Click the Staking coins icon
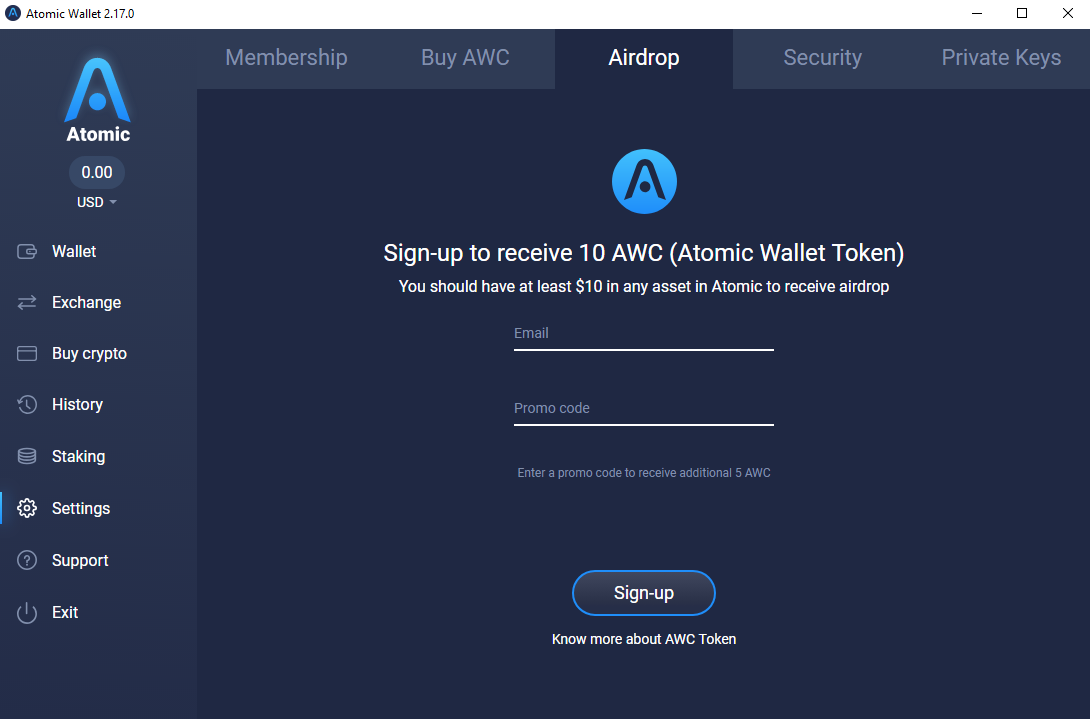Screen dimensions: 1090x719 point(27,457)
